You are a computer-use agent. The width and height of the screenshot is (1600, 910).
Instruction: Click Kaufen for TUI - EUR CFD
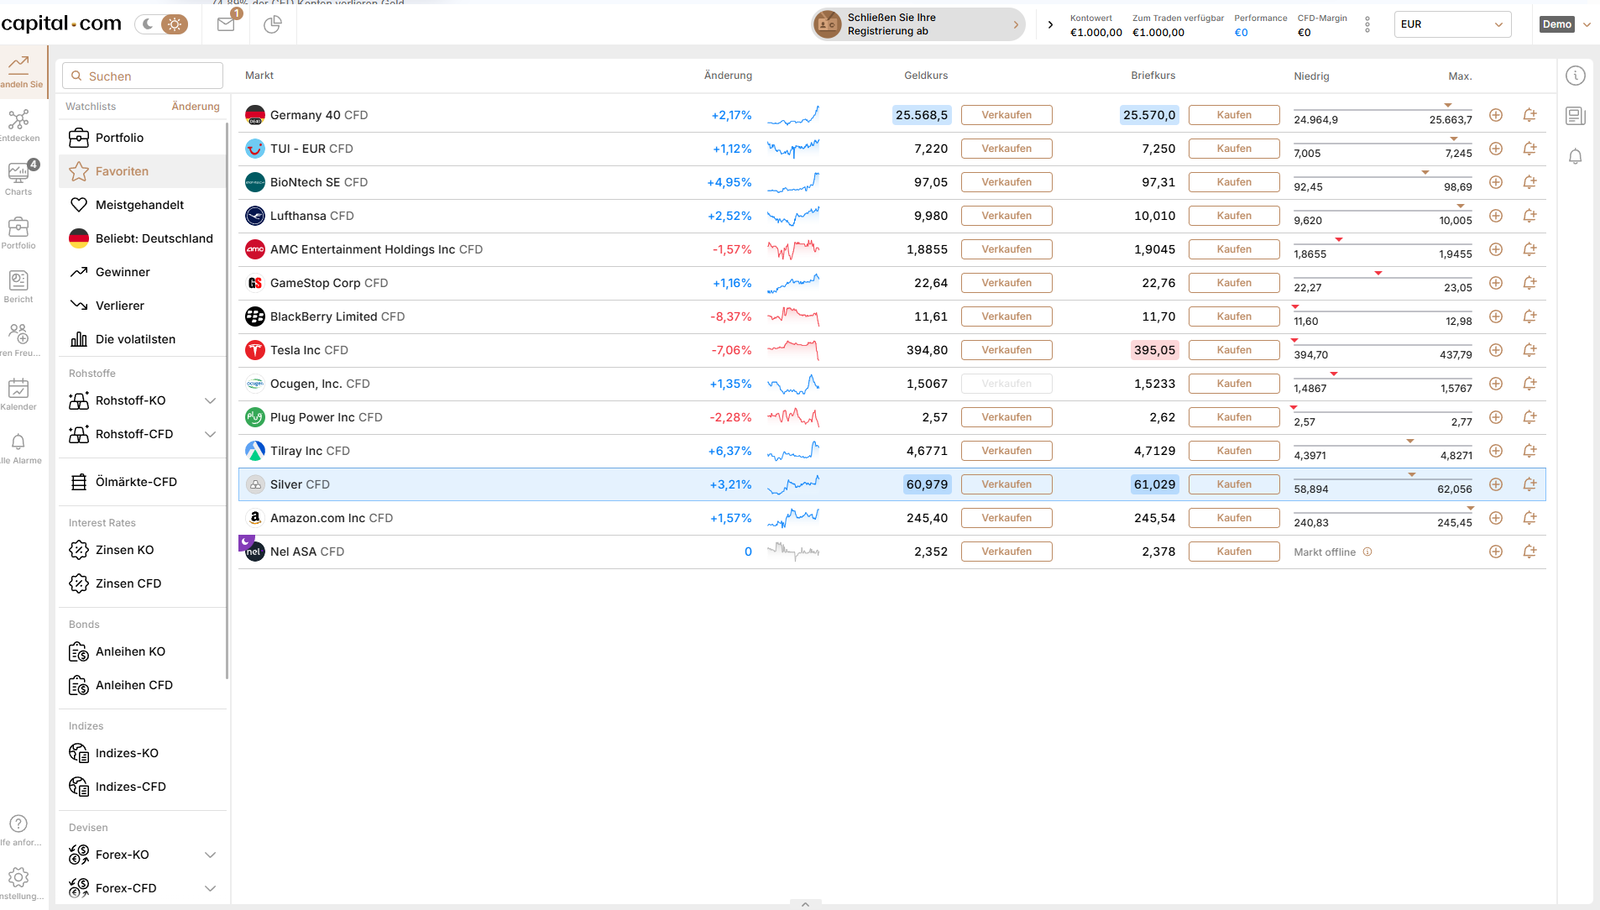(x=1234, y=149)
